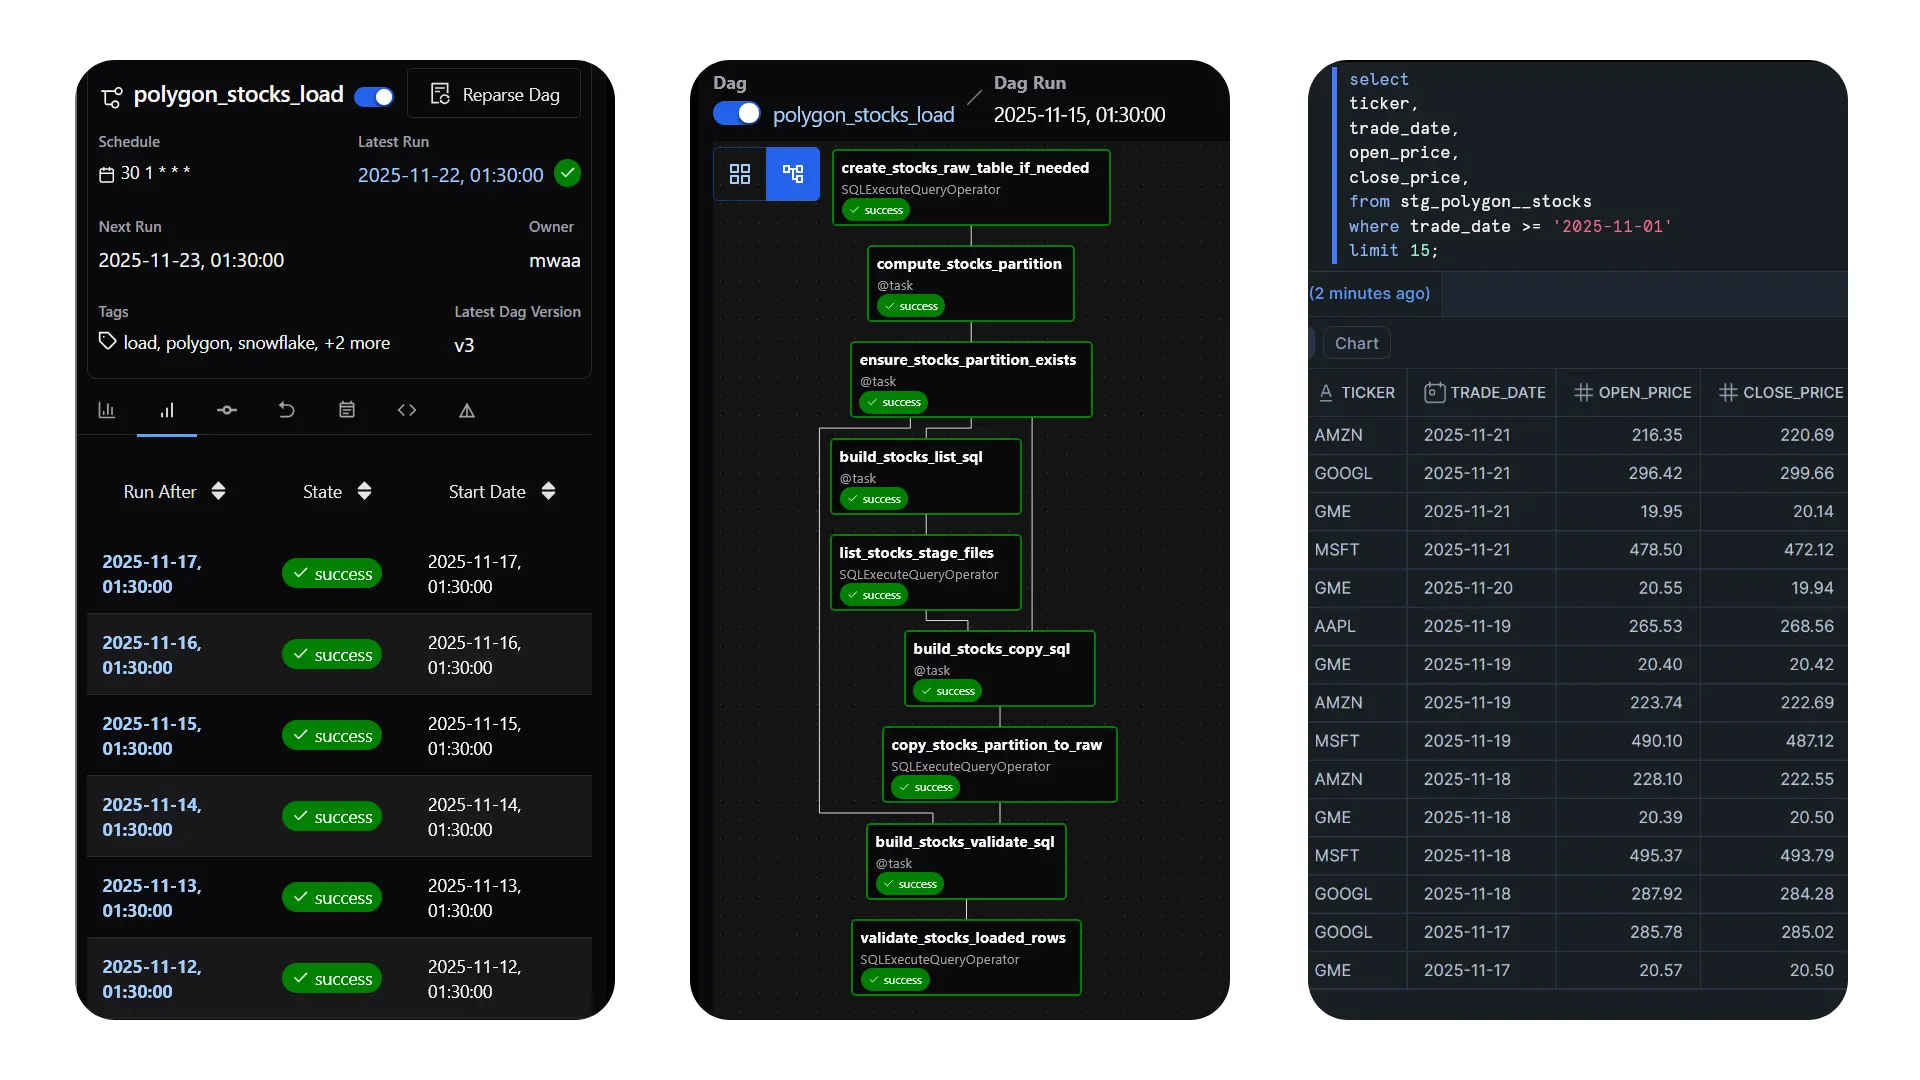Select the create_stocks_raw_table_if_needed task node

(969, 188)
